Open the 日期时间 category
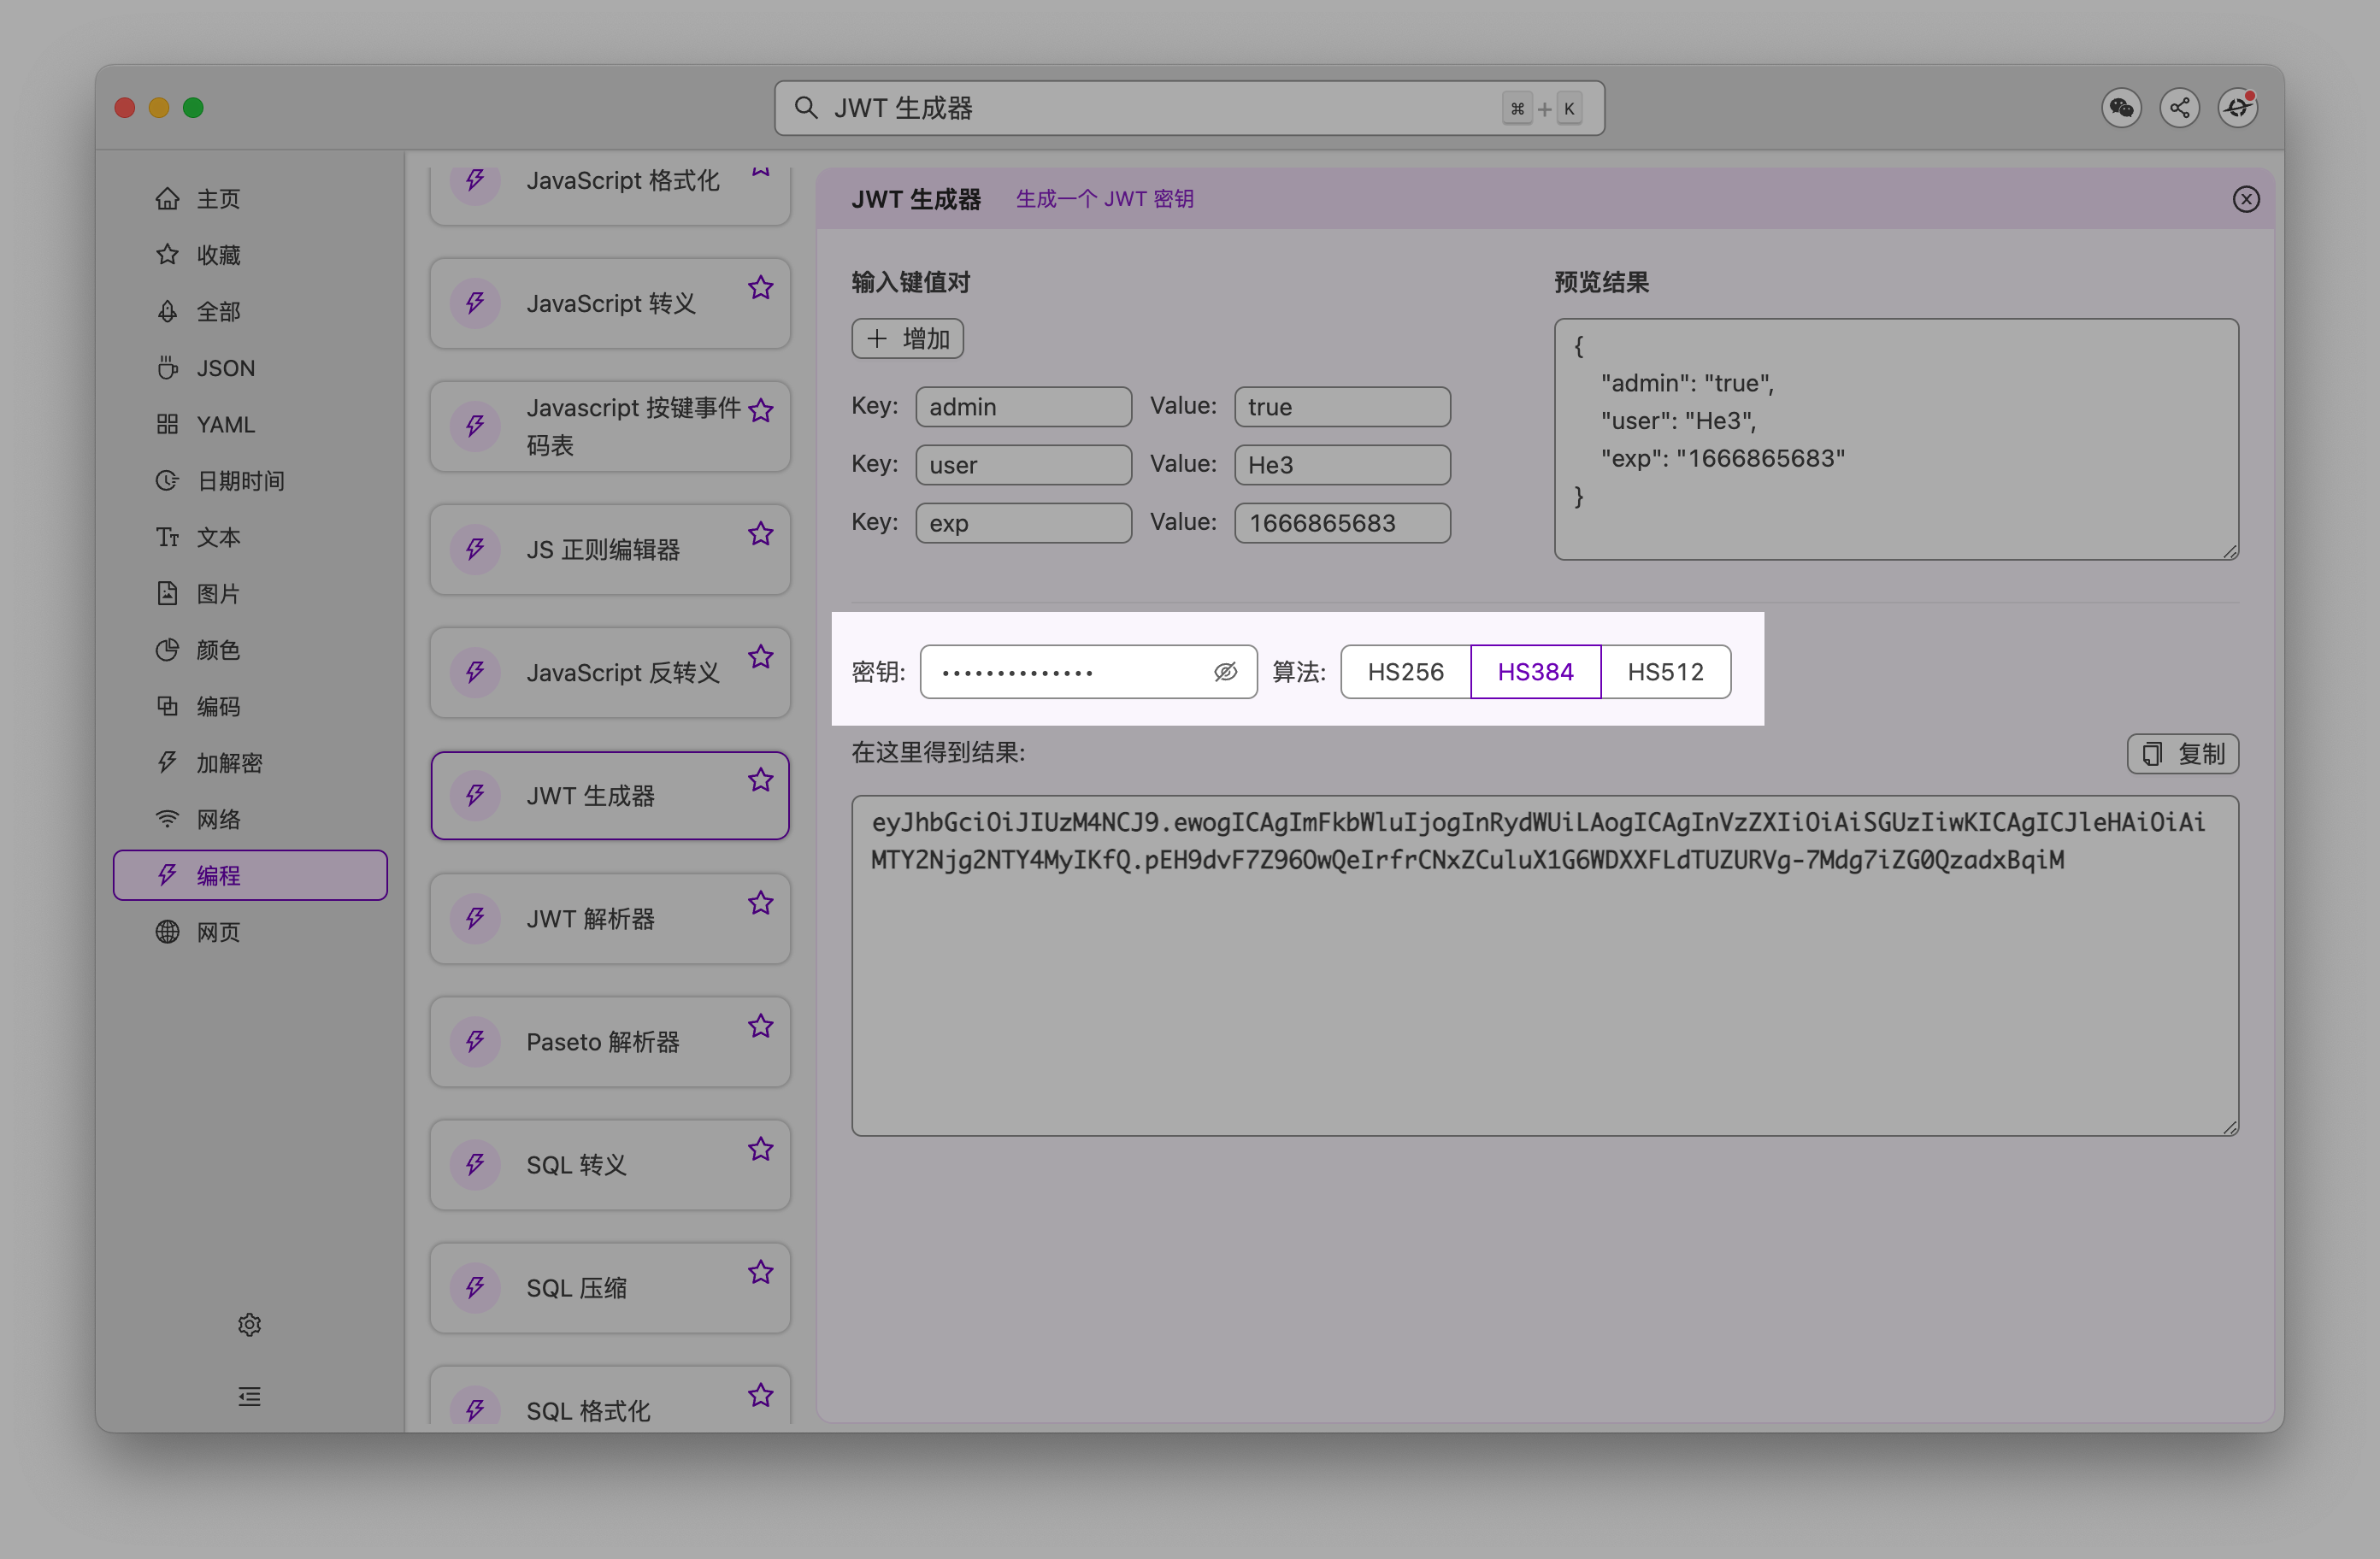Screen dimensions: 2380x1559 250,481
